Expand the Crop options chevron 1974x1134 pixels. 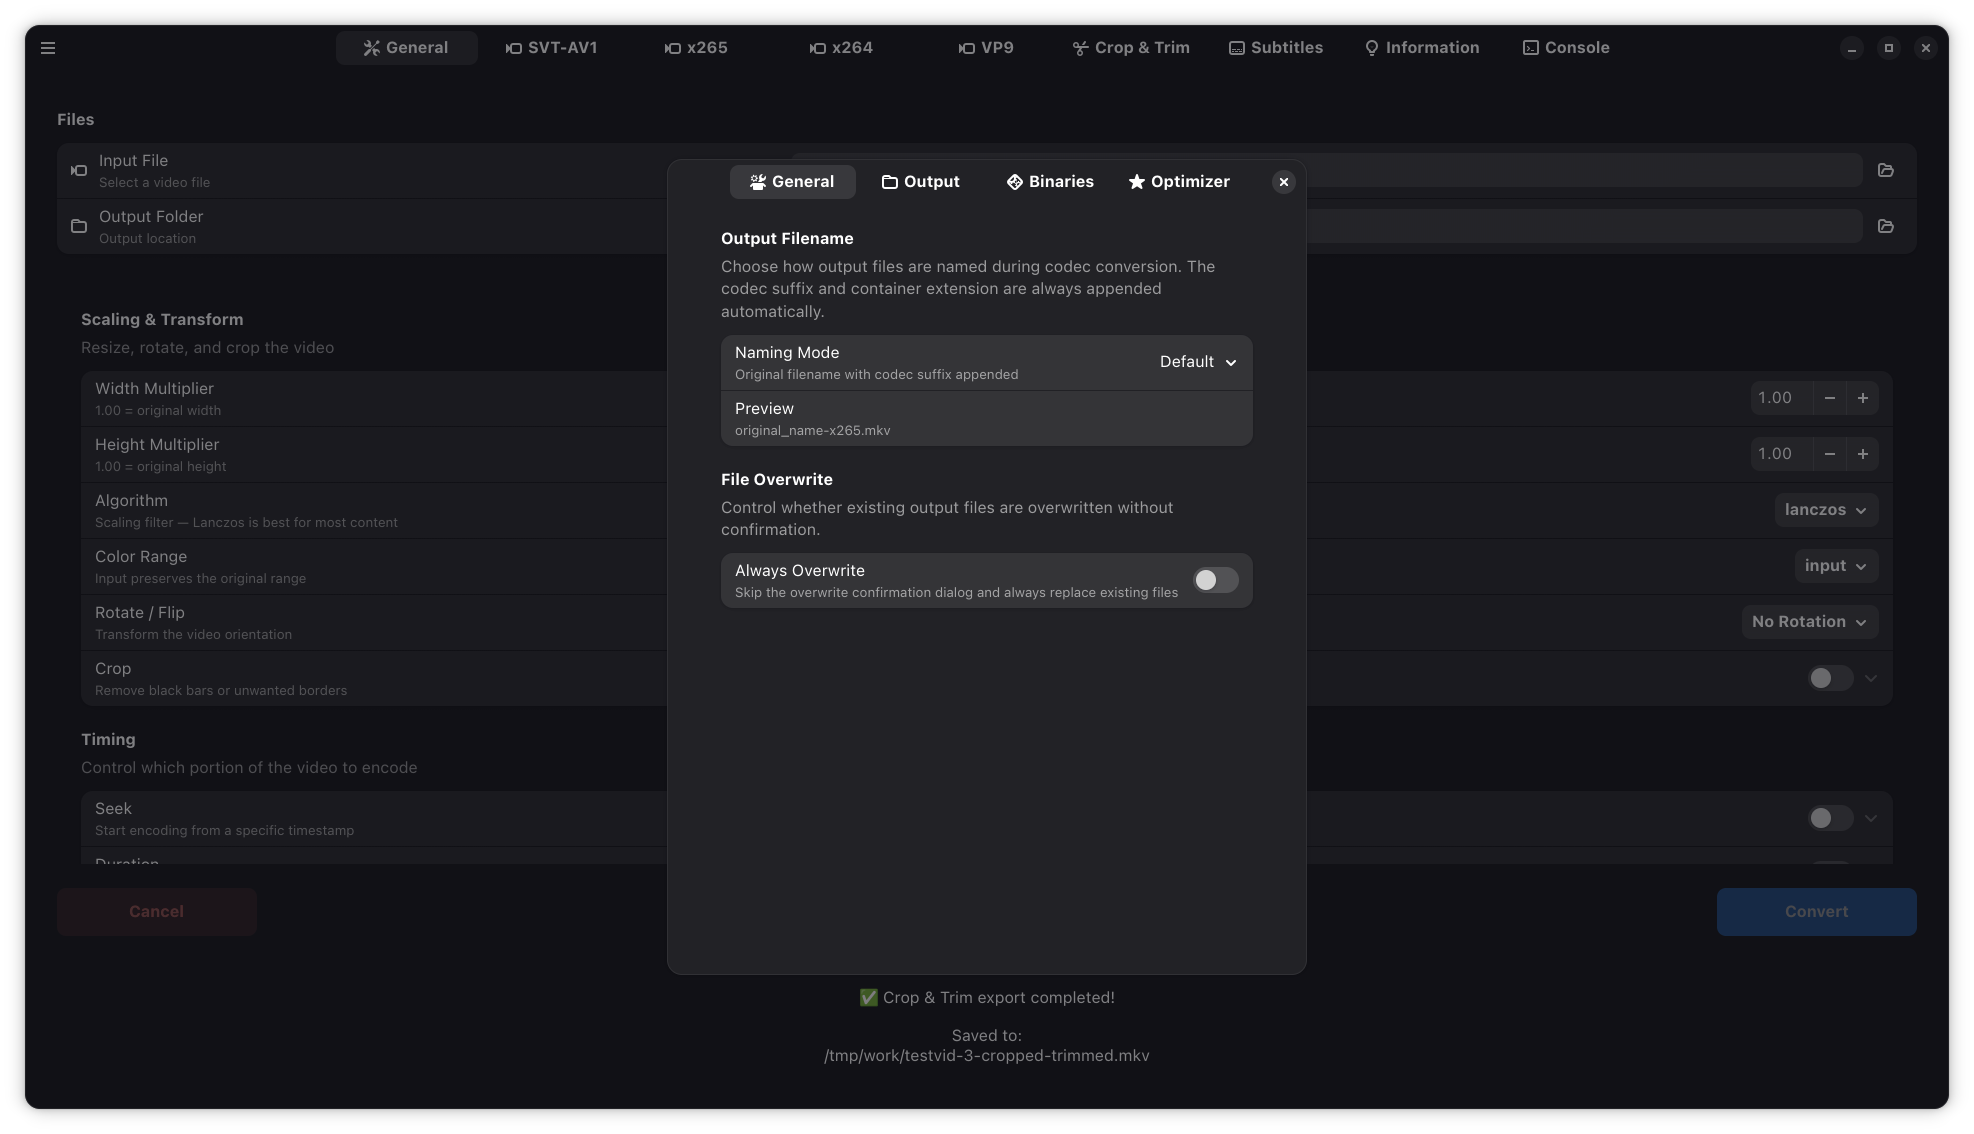1870,678
